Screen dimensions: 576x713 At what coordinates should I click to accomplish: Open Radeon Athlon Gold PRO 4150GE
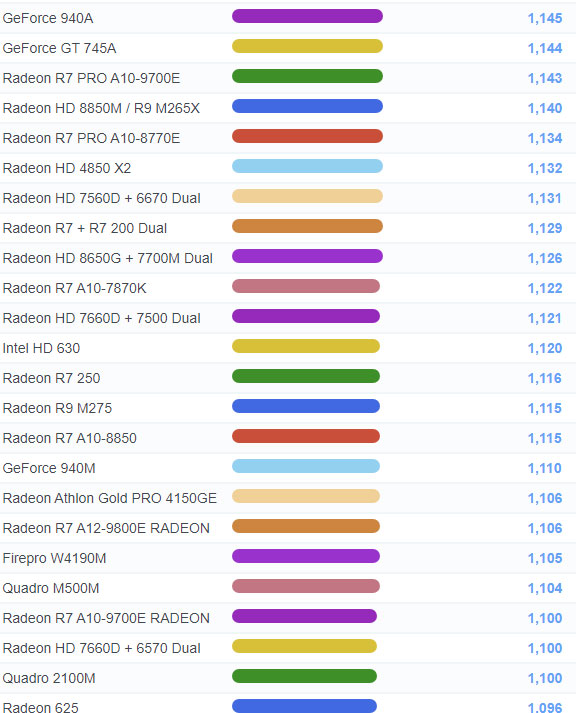(110, 498)
